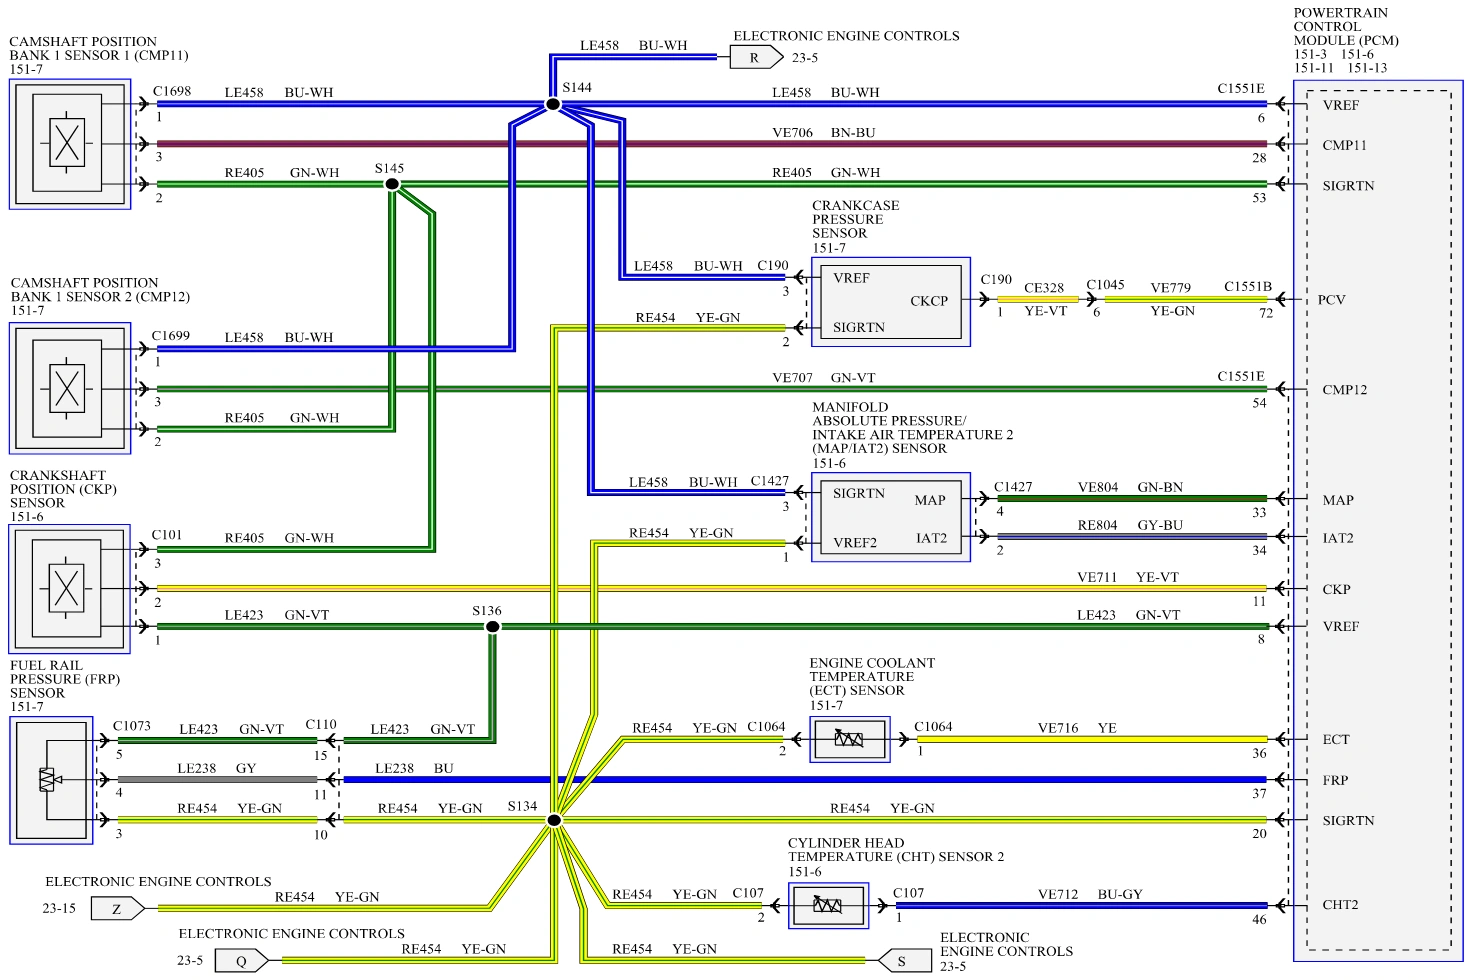Click the VE779 wire label
Image resolution: width=1471 pixels, height=980 pixels.
coord(1170,288)
